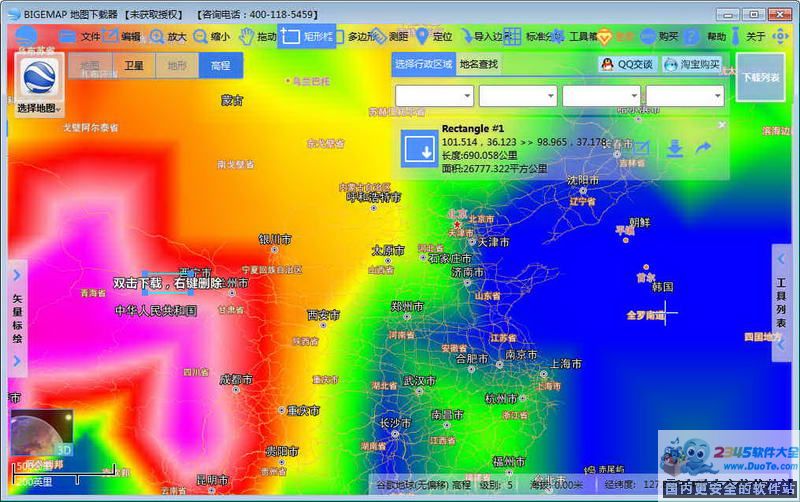Select the 测距 distance measuring tool

[389, 37]
